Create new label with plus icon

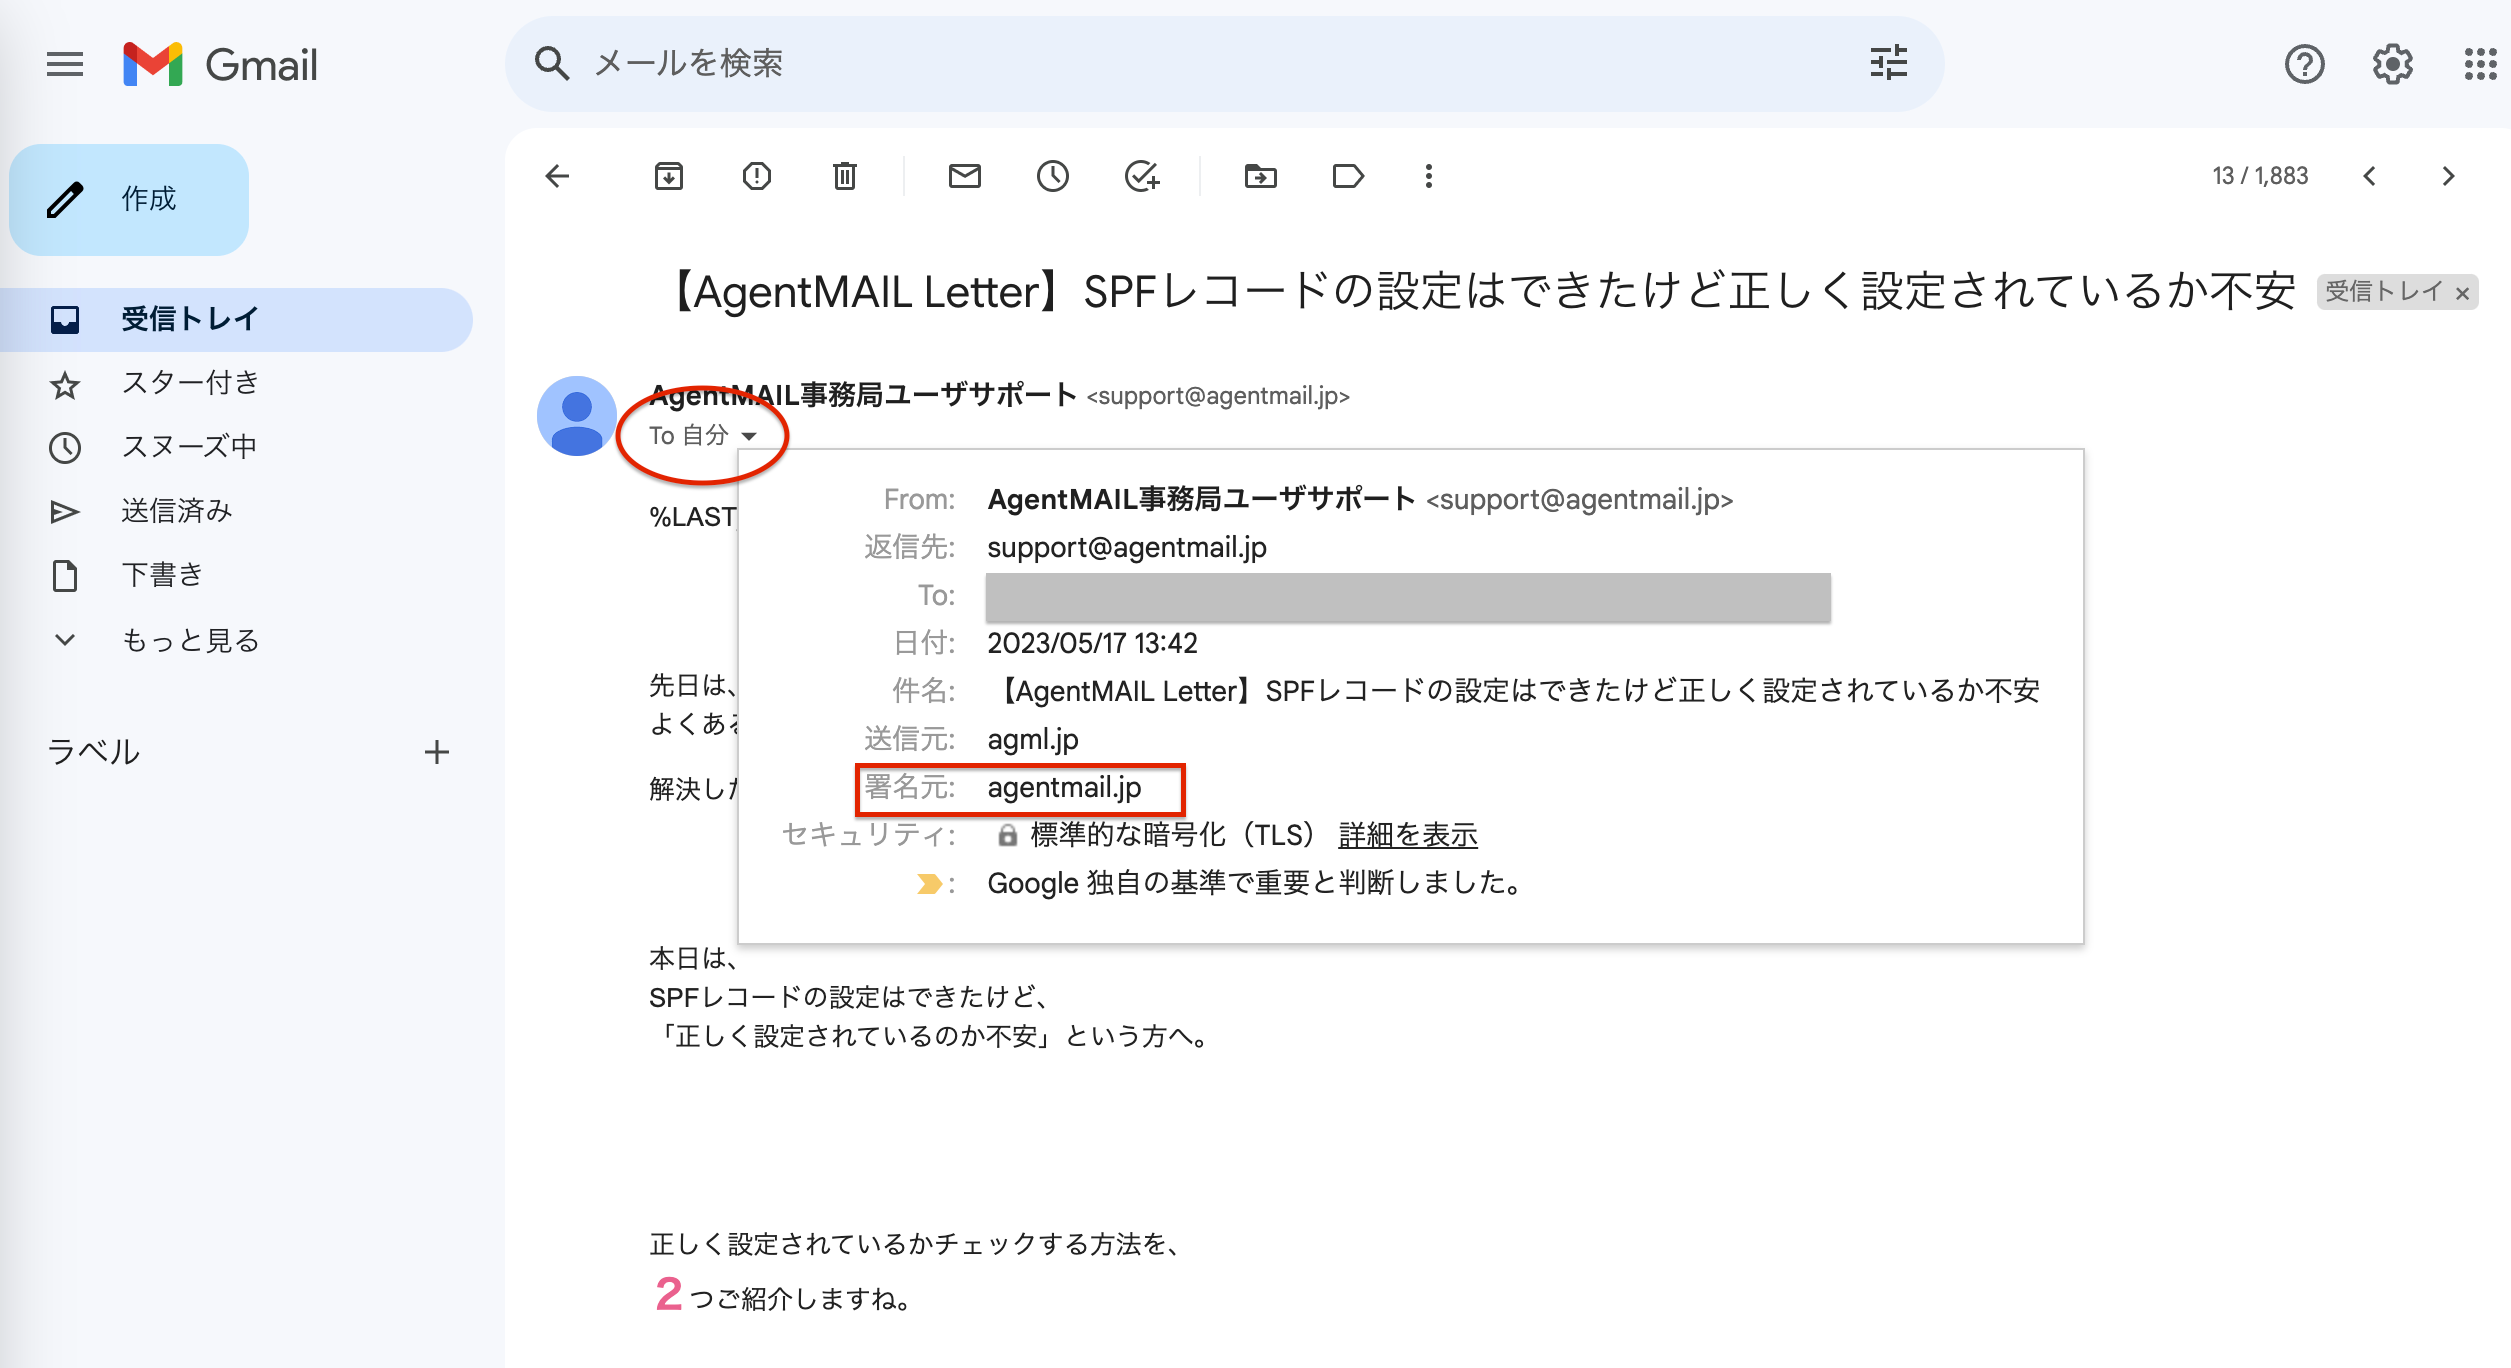point(436,752)
